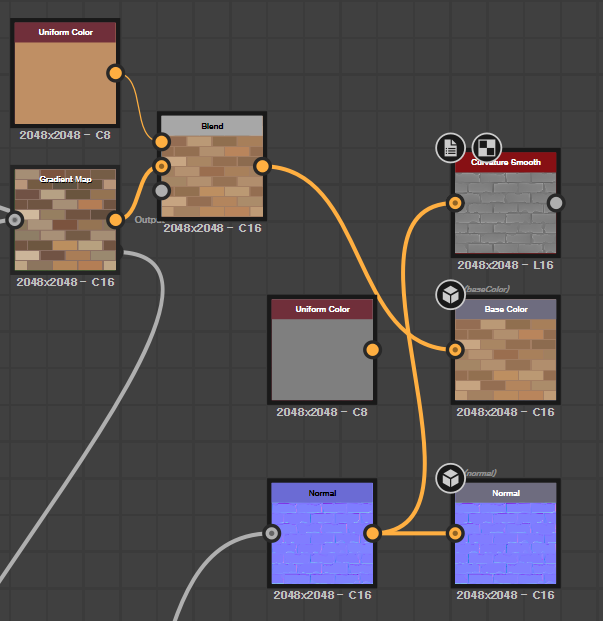Click the 2048x2048 - C16 label under Blend
603x621 pixels.
pyautogui.click(x=213, y=228)
